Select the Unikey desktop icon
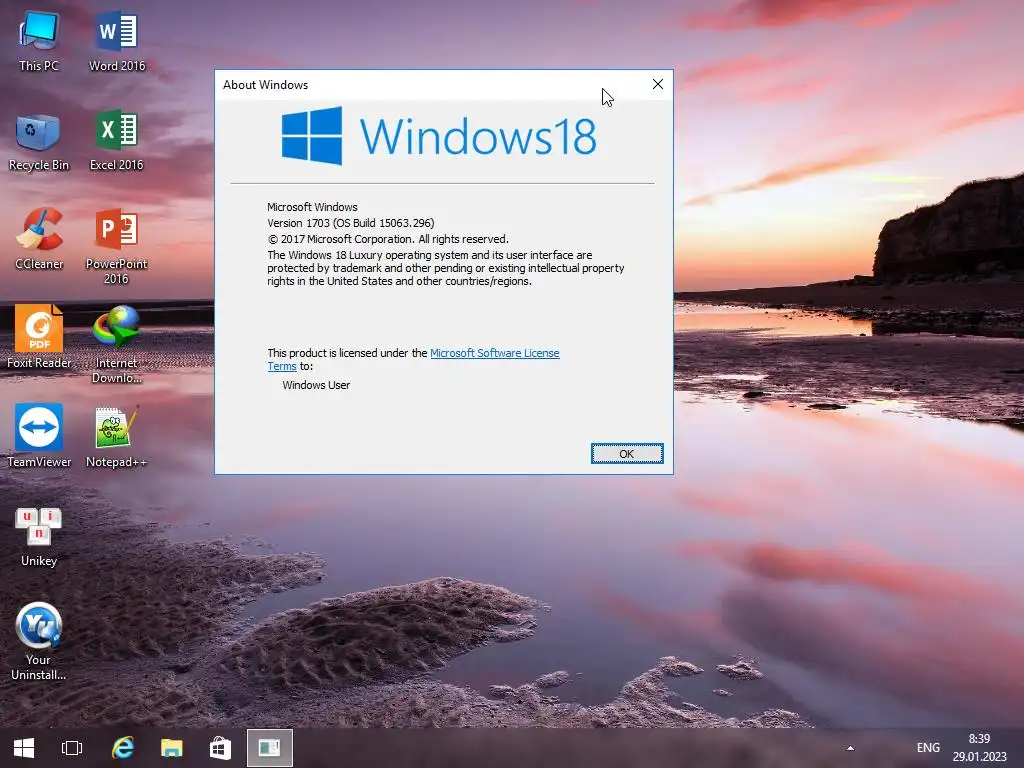This screenshot has width=1024, height=768. click(39, 537)
